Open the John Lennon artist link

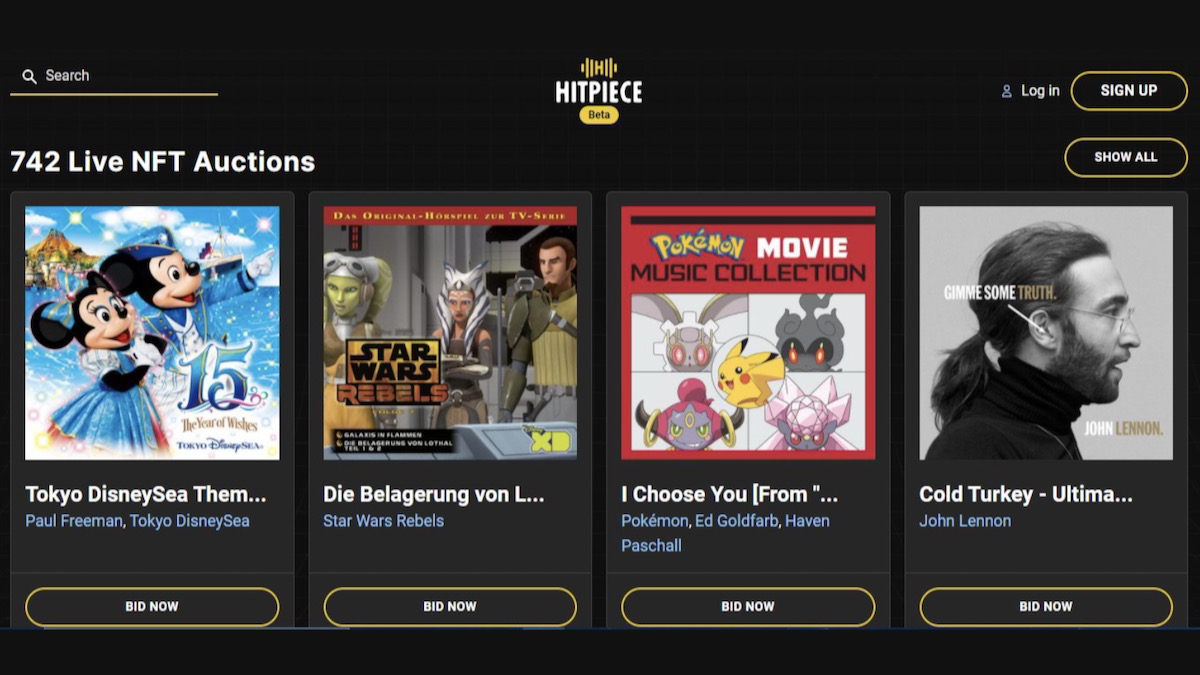[x=965, y=521]
